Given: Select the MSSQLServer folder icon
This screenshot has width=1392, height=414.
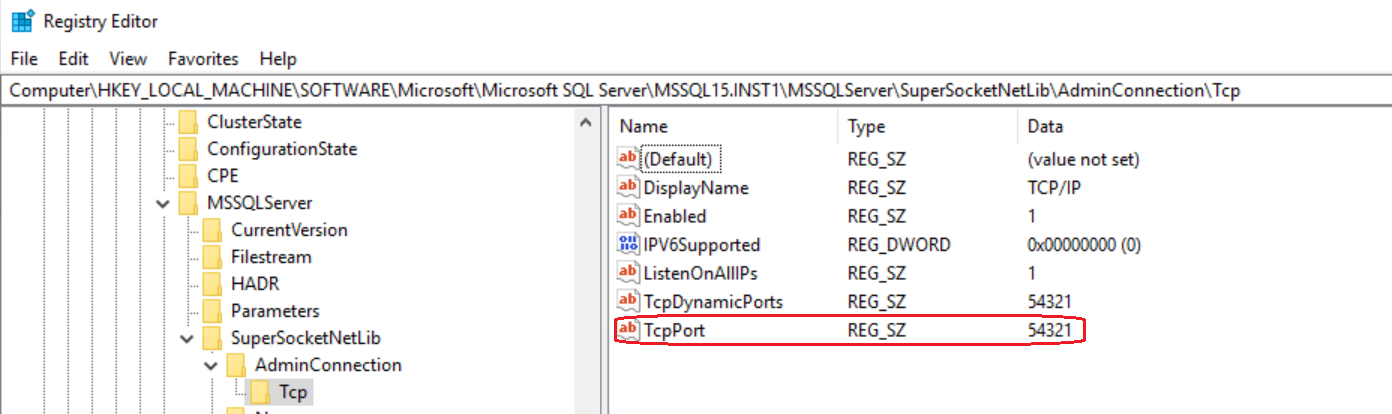Looking at the screenshot, I should tap(189, 203).
